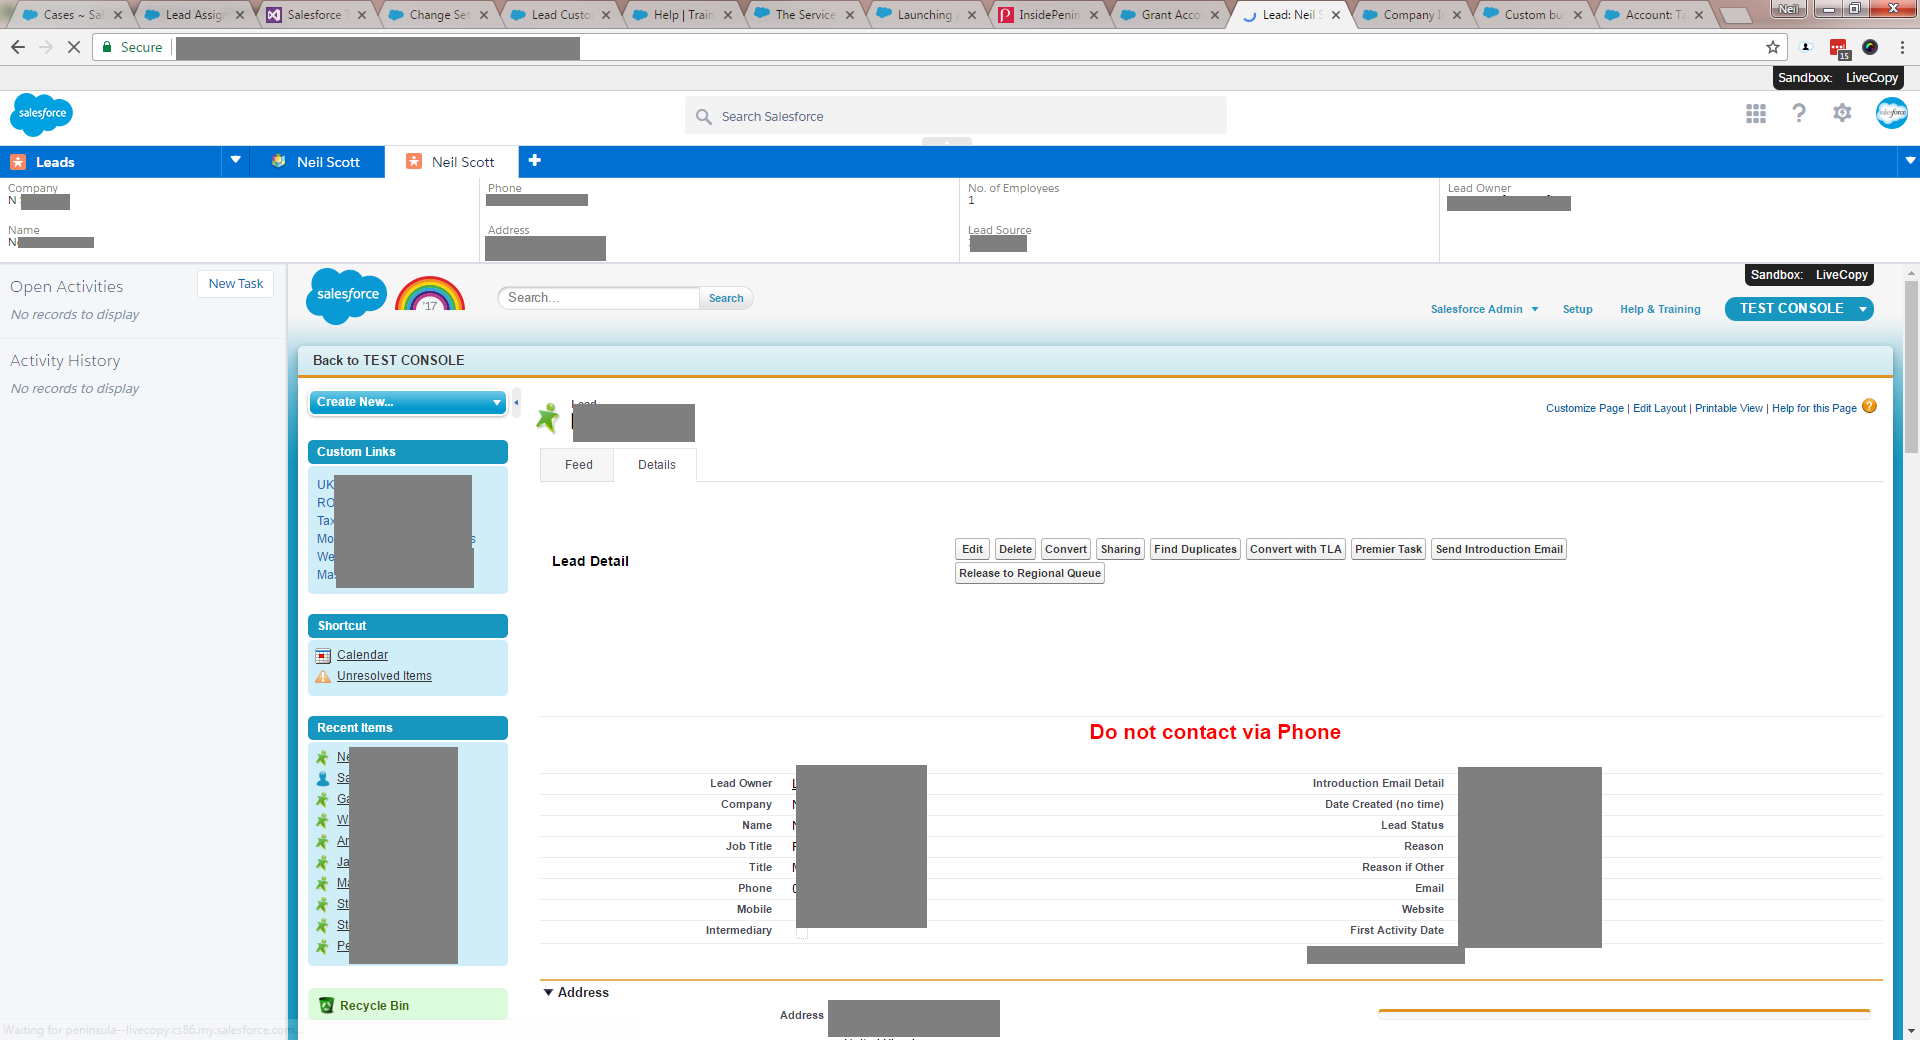Image resolution: width=1920 pixels, height=1040 pixels.
Task: Expand the Salesforce Admin user menu
Action: [x=1484, y=309]
